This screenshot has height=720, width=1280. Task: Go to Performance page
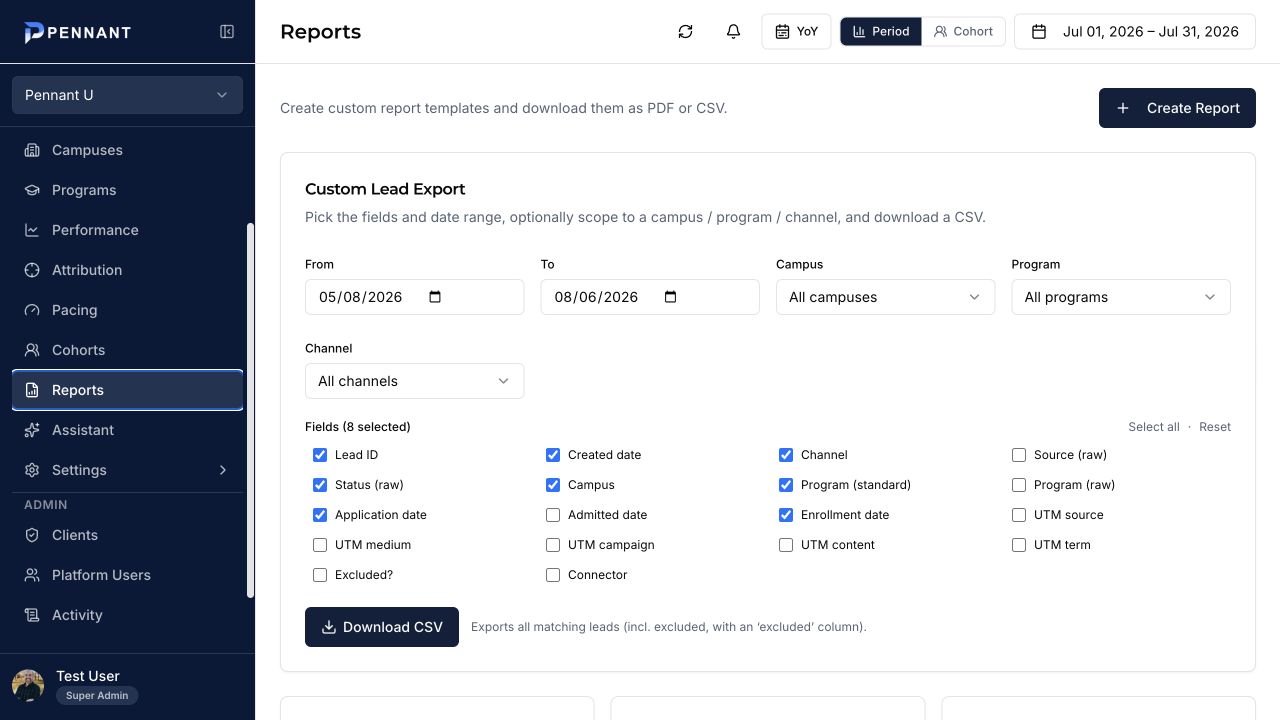click(127, 230)
